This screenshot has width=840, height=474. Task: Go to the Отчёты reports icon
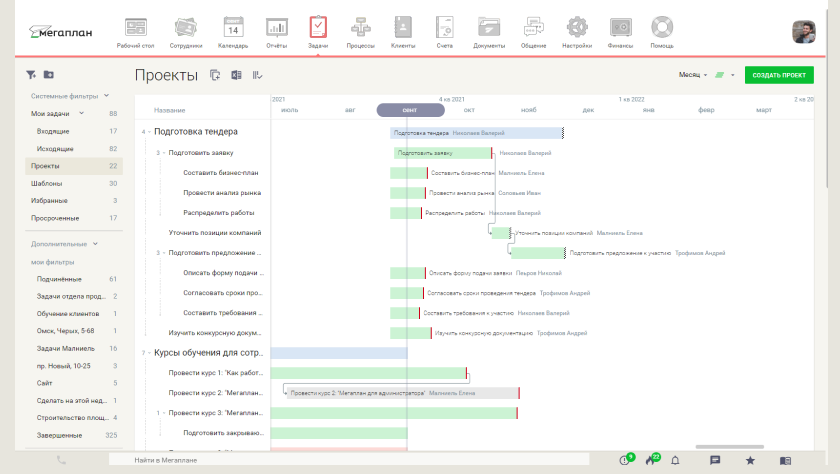coord(277,31)
